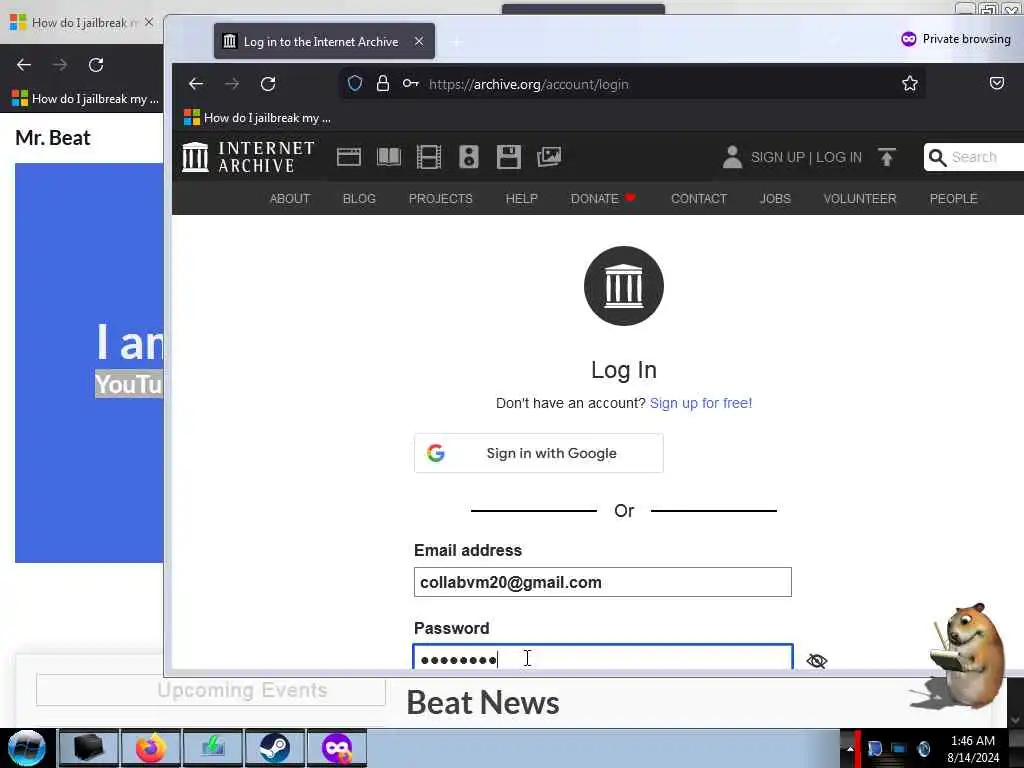Click the Password input field
This screenshot has width=1024, height=768.
point(603,658)
